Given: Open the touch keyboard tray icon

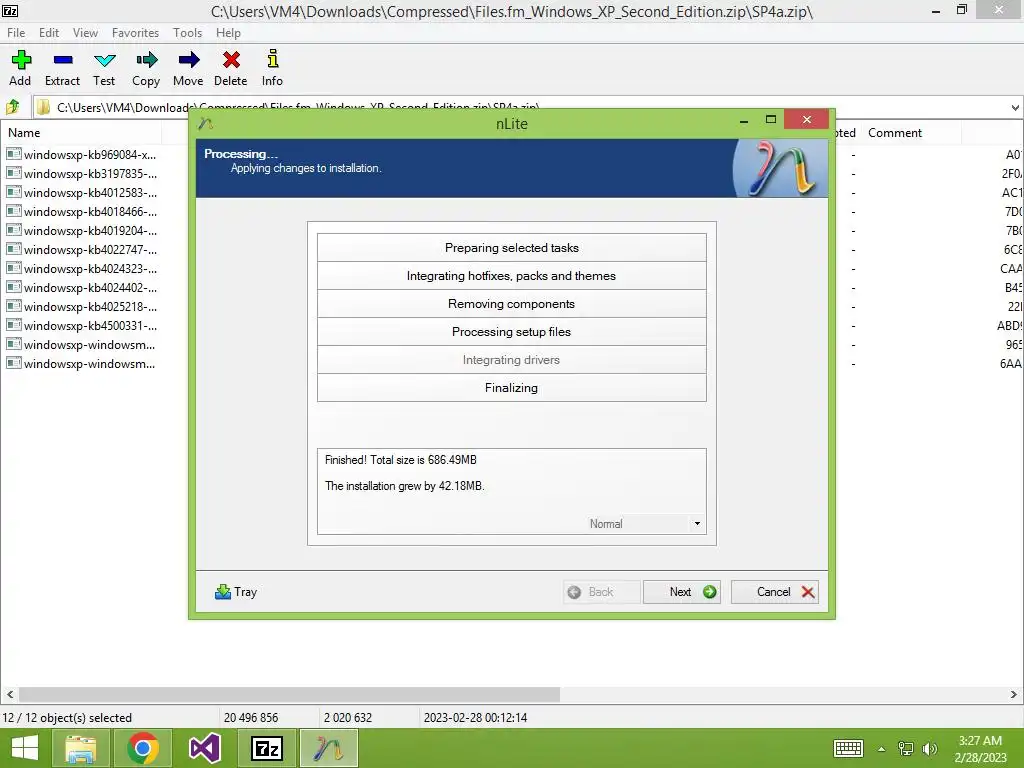Looking at the screenshot, I should 848,748.
